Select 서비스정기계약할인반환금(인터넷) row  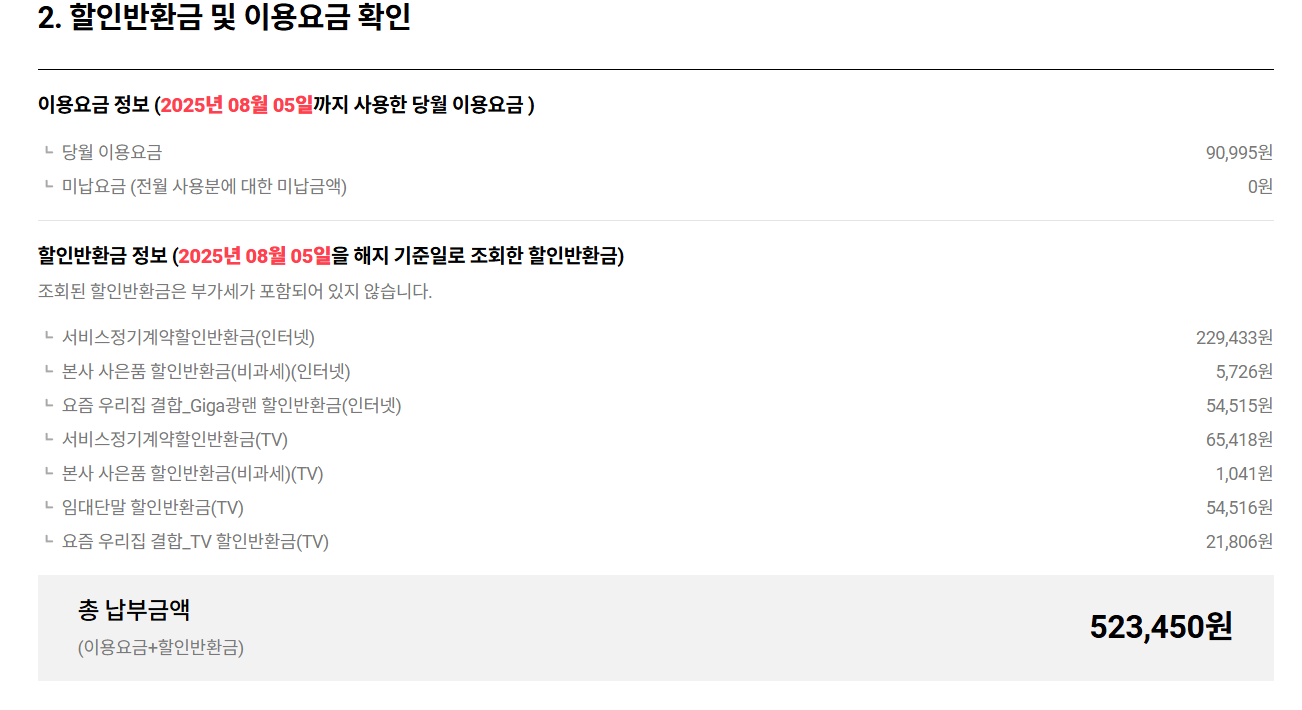point(656,337)
